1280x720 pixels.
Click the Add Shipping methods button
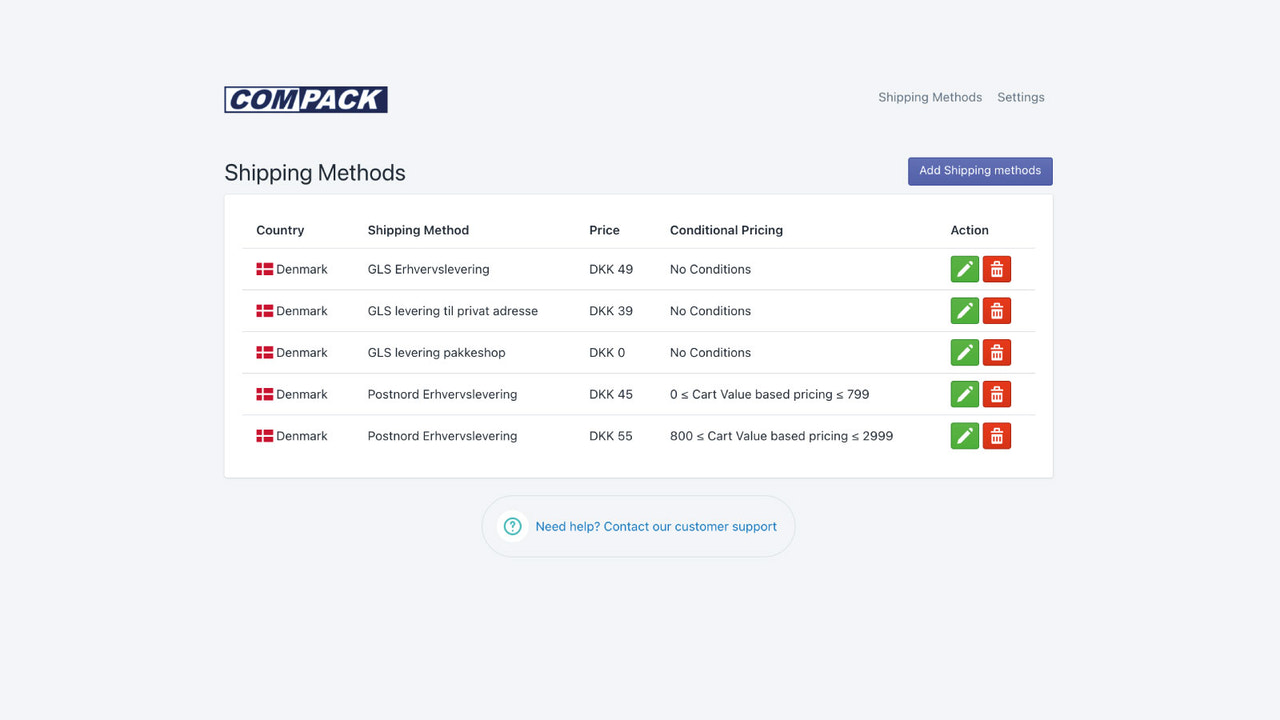pyautogui.click(x=980, y=171)
